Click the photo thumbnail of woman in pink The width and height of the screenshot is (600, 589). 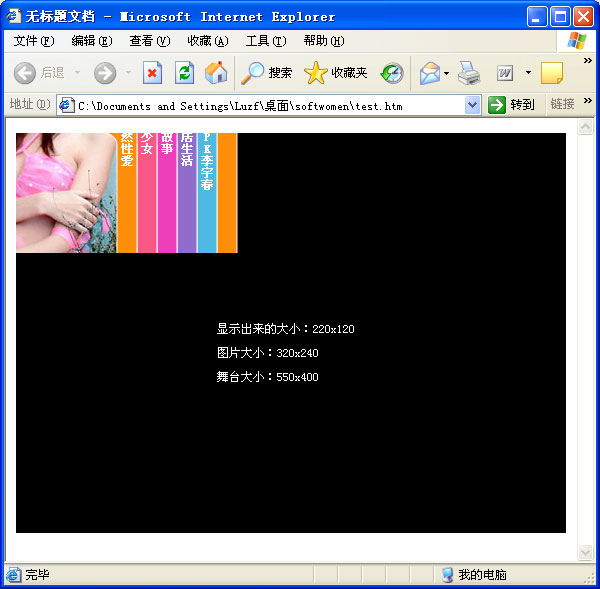[66, 193]
